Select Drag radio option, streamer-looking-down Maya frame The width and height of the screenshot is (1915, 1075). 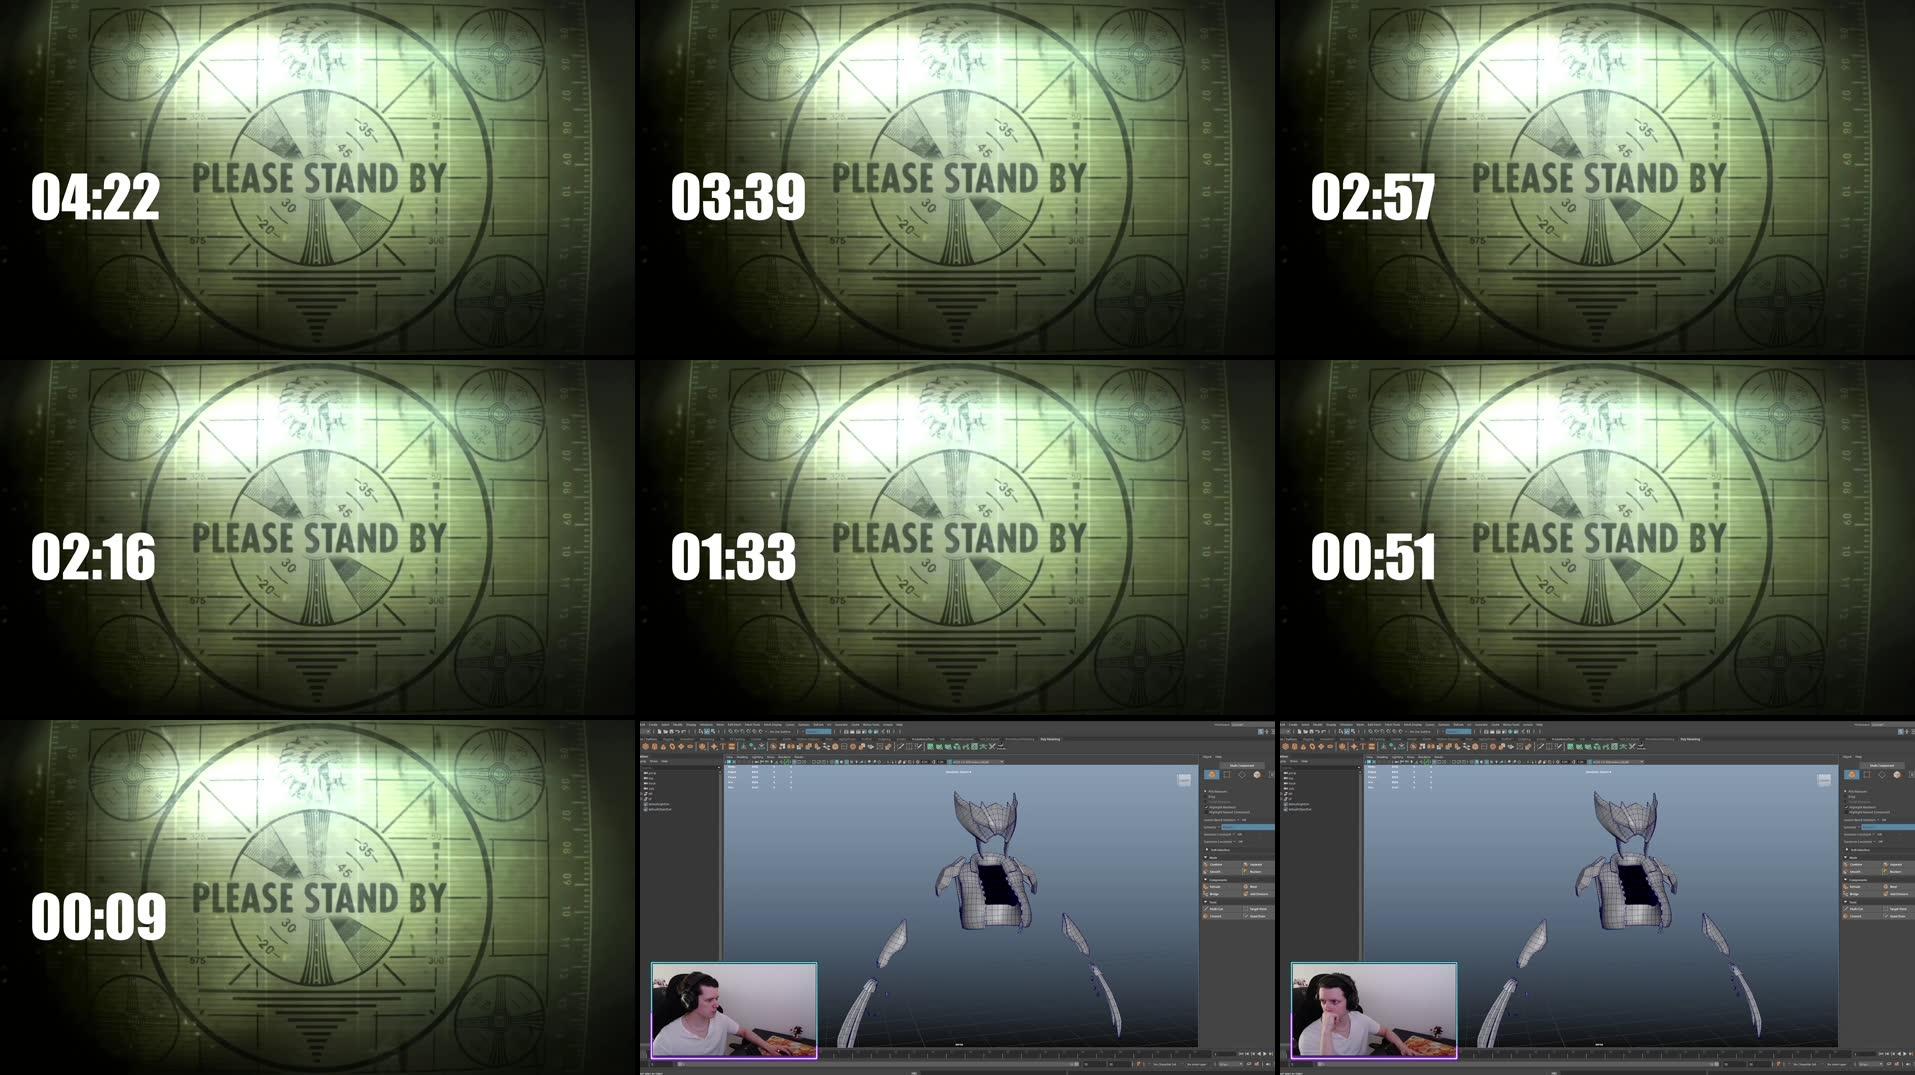[1206, 797]
